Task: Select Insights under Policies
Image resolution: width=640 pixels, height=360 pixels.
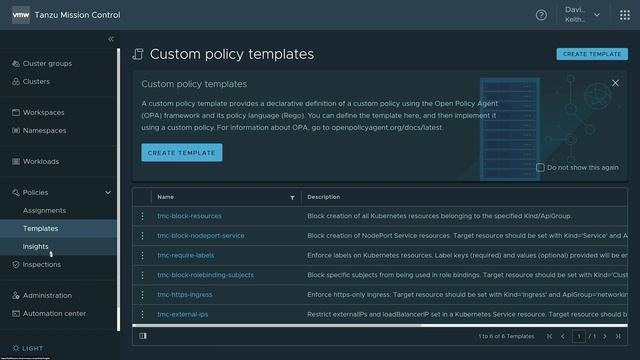Action: (36, 247)
